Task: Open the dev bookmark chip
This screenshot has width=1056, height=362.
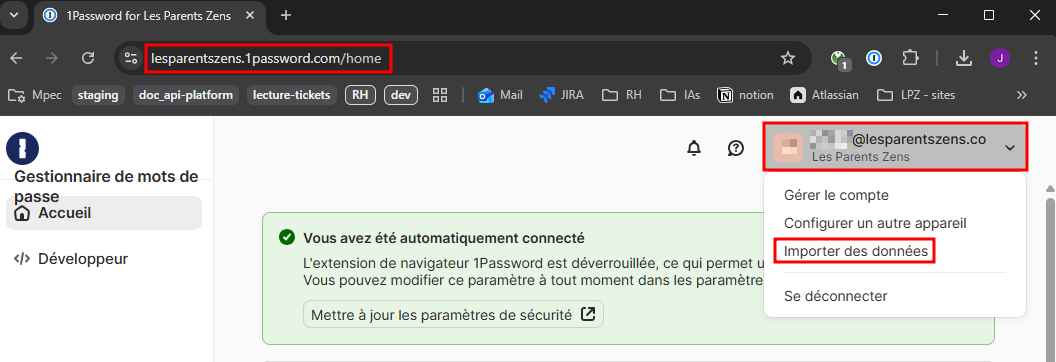Action: pyautogui.click(x=401, y=95)
